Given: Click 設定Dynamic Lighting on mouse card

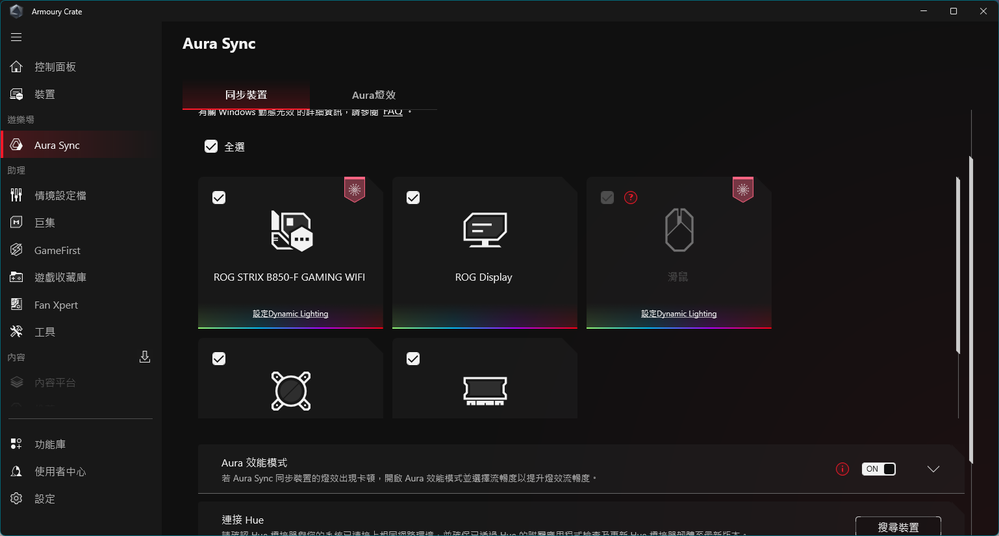Looking at the screenshot, I should 679,314.
